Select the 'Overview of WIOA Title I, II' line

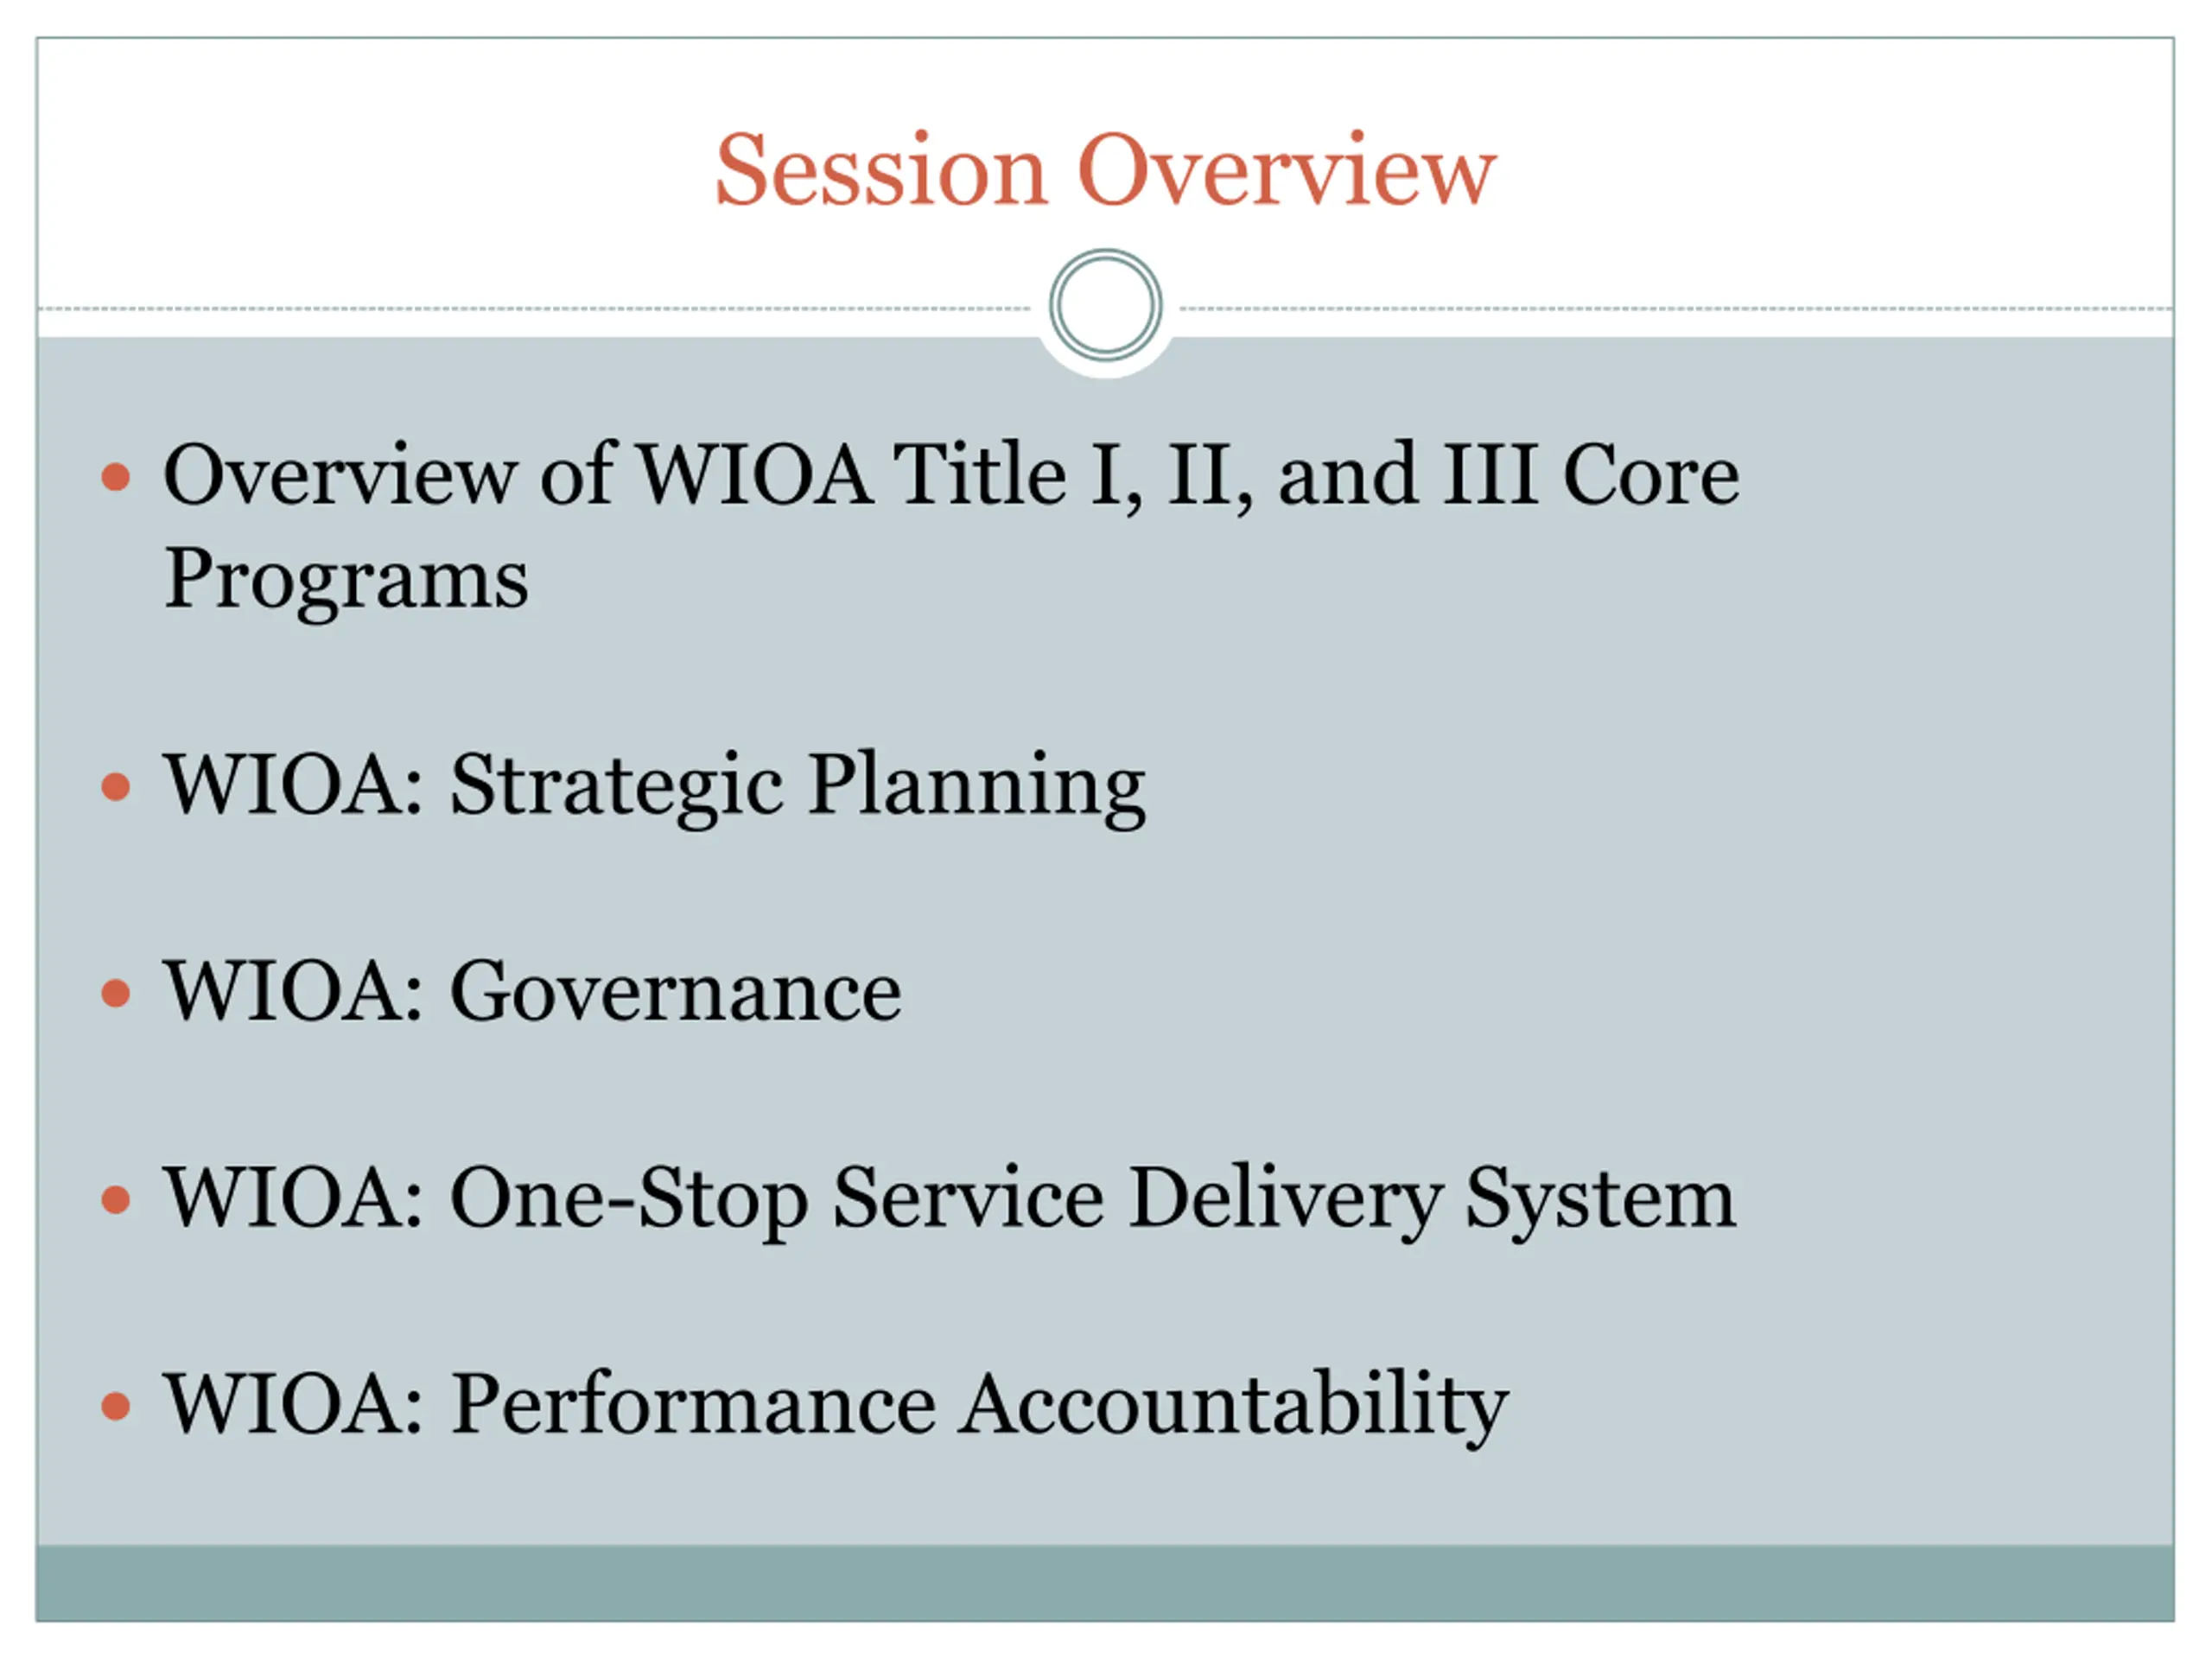point(951,476)
